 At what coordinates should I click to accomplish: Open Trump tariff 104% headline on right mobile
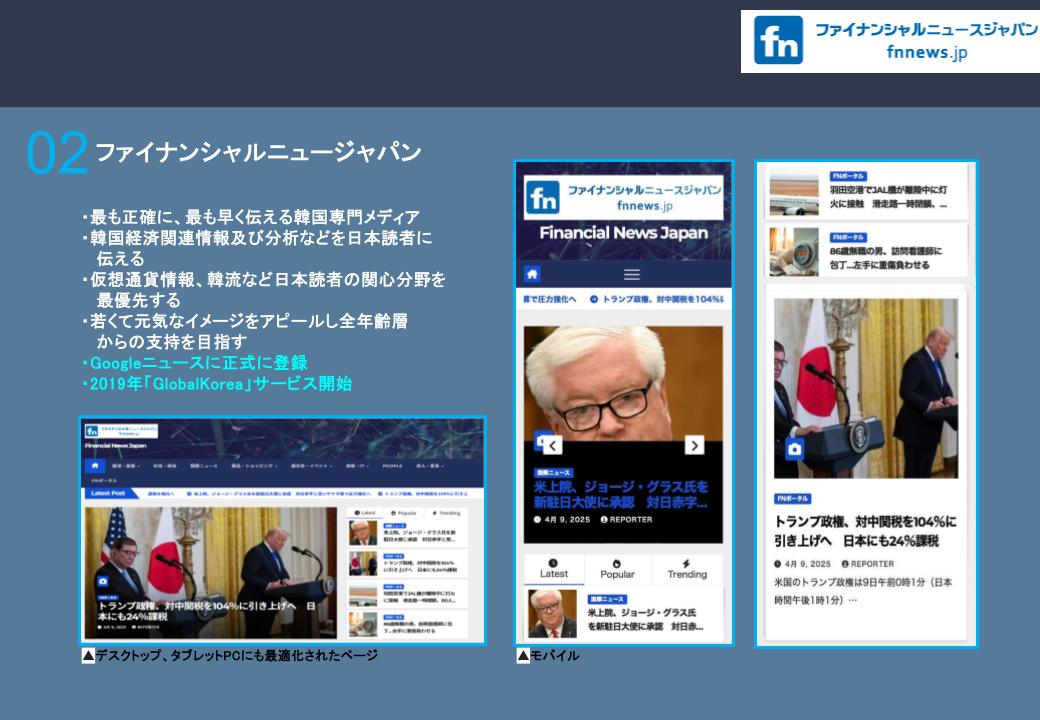point(865,531)
